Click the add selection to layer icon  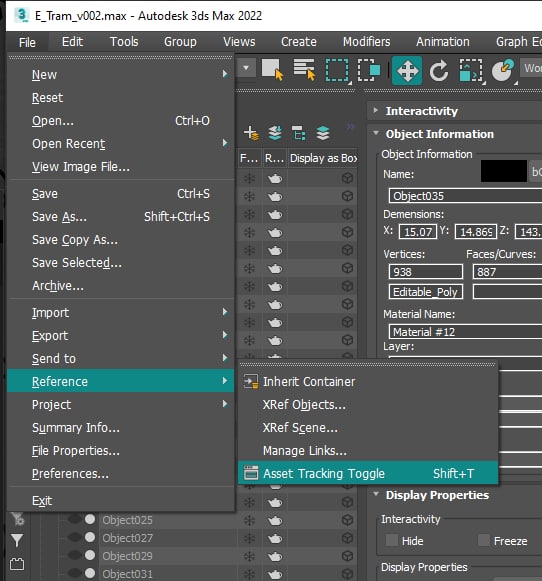tap(275, 133)
